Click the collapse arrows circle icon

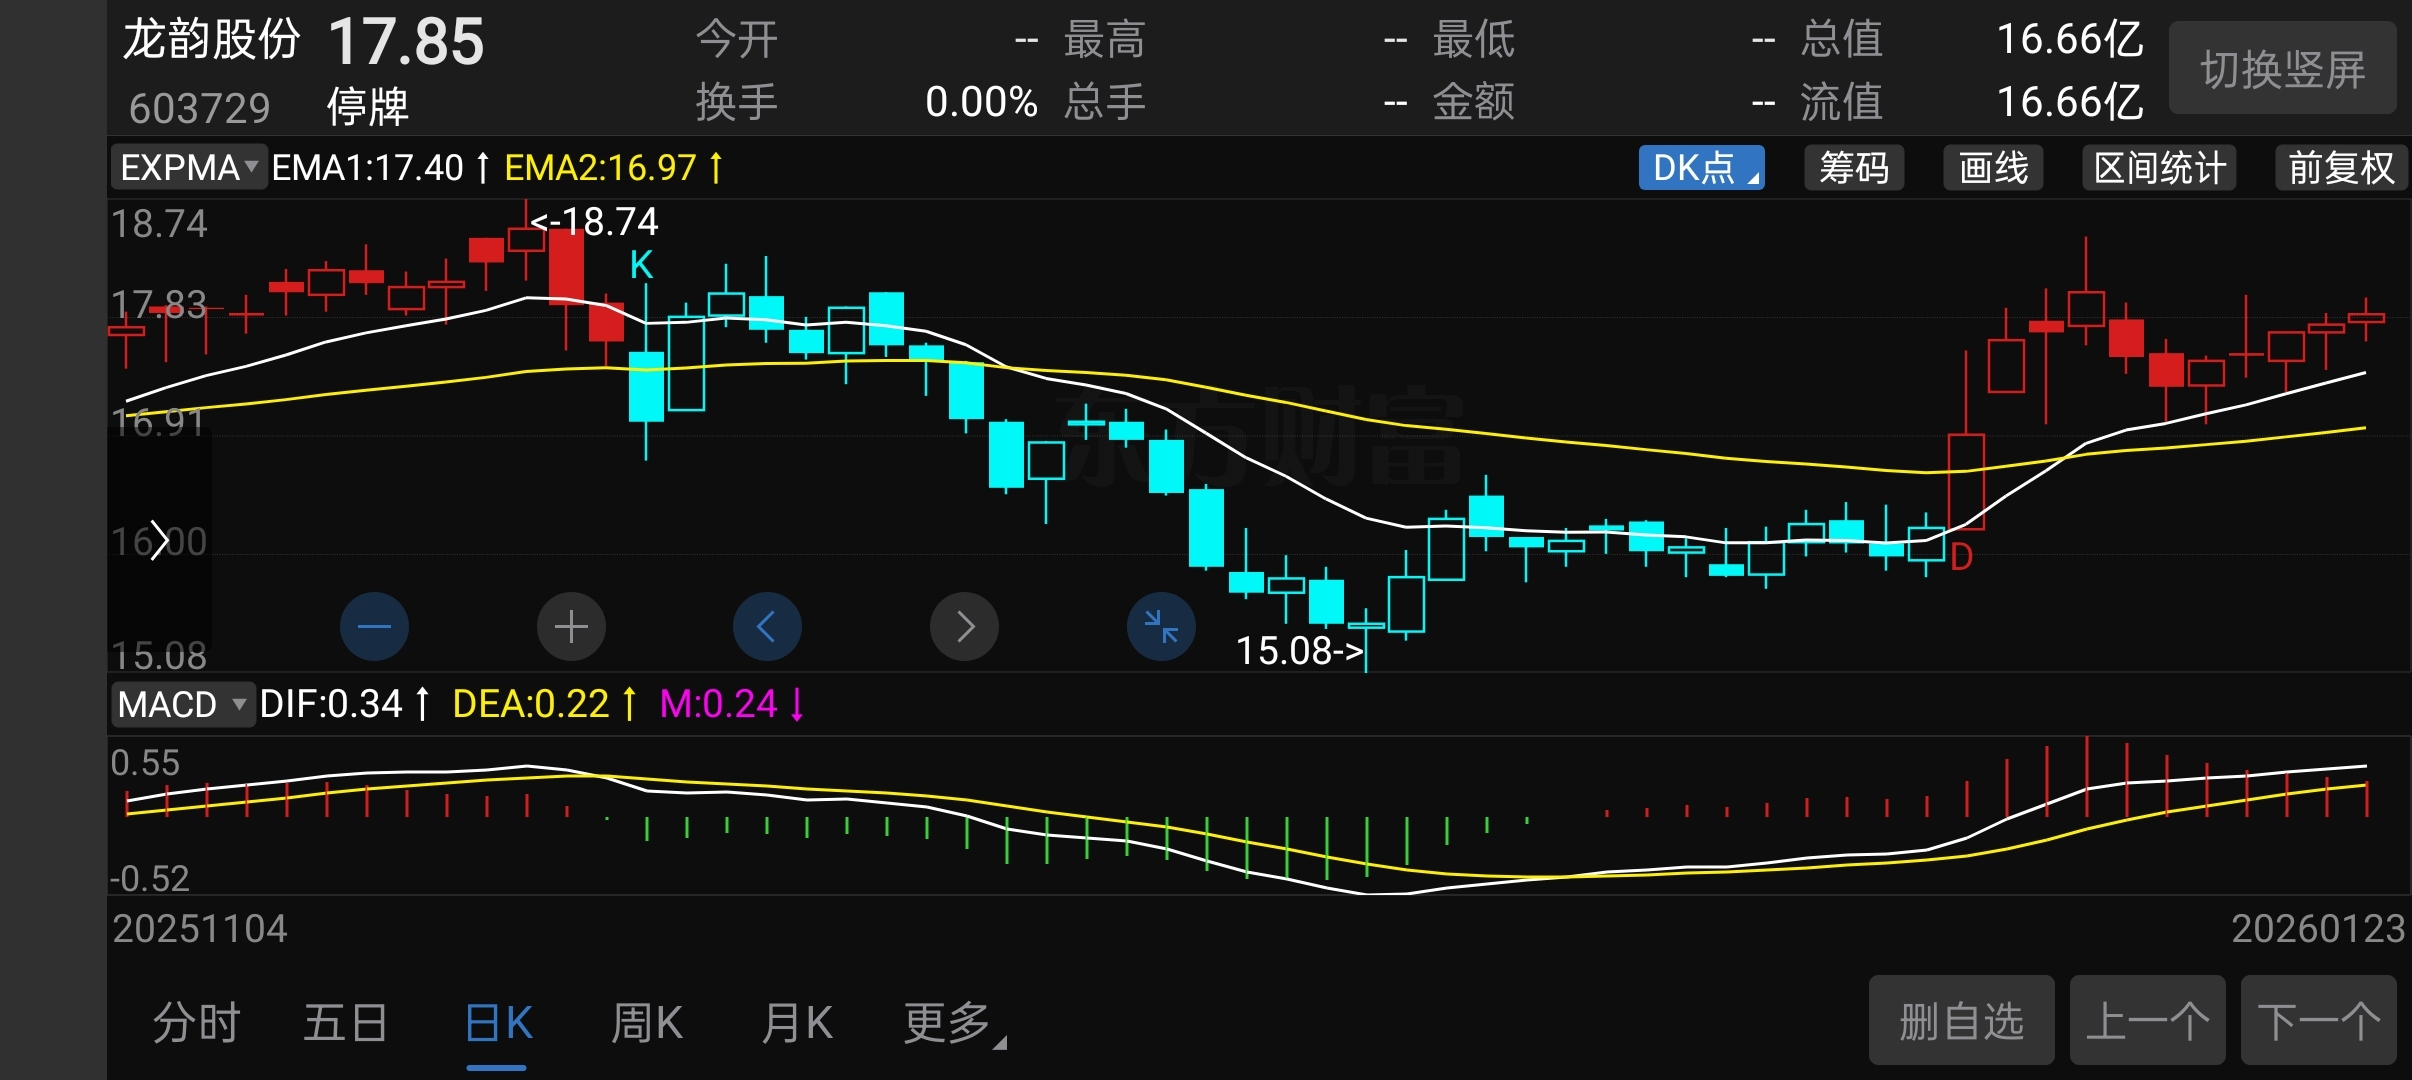[x=1161, y=627]
